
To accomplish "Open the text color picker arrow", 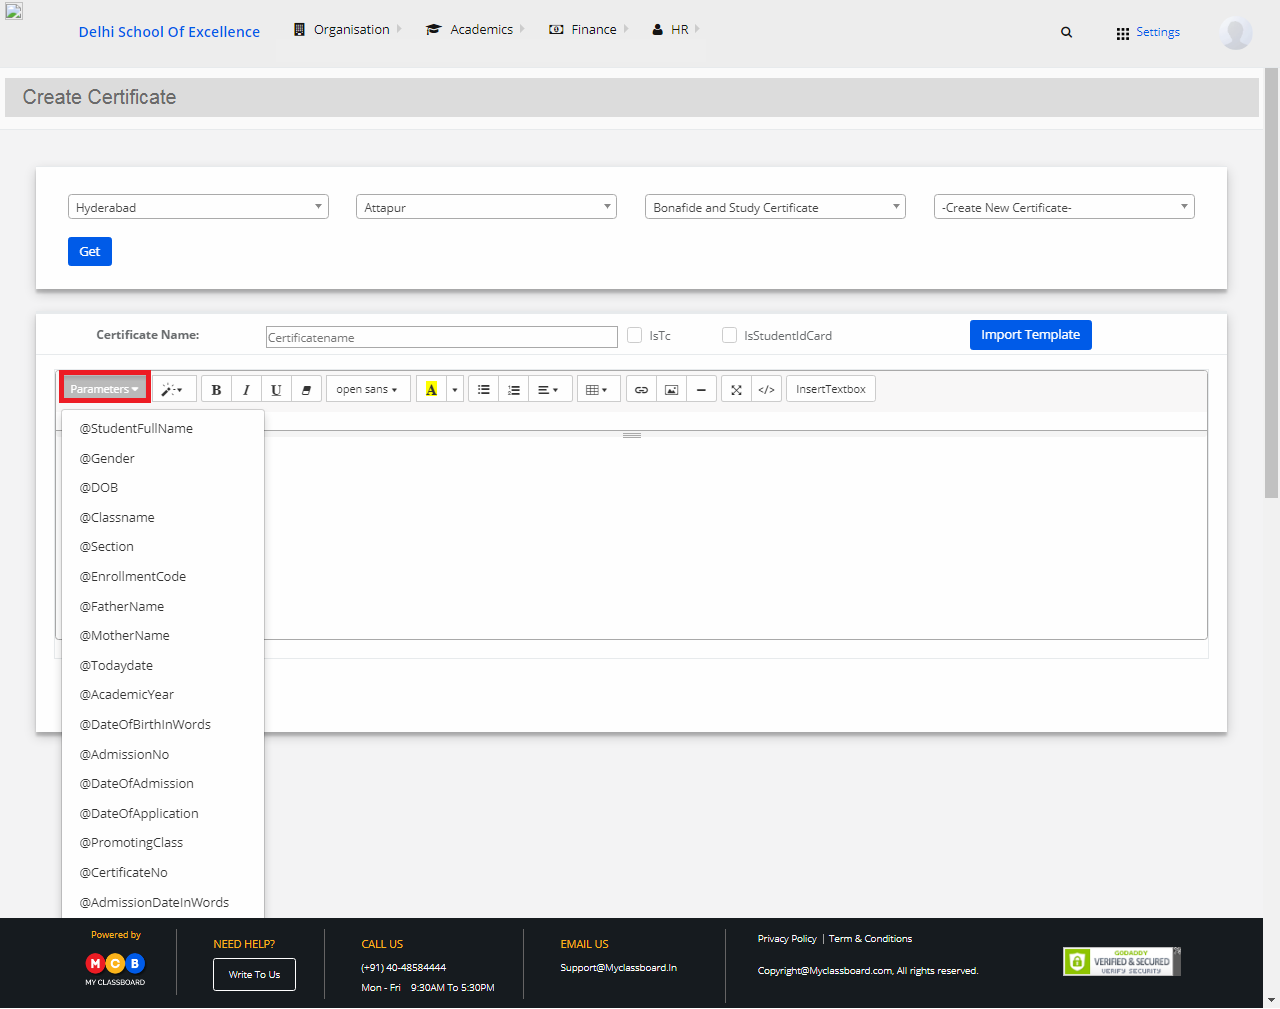I will point(455,389).
